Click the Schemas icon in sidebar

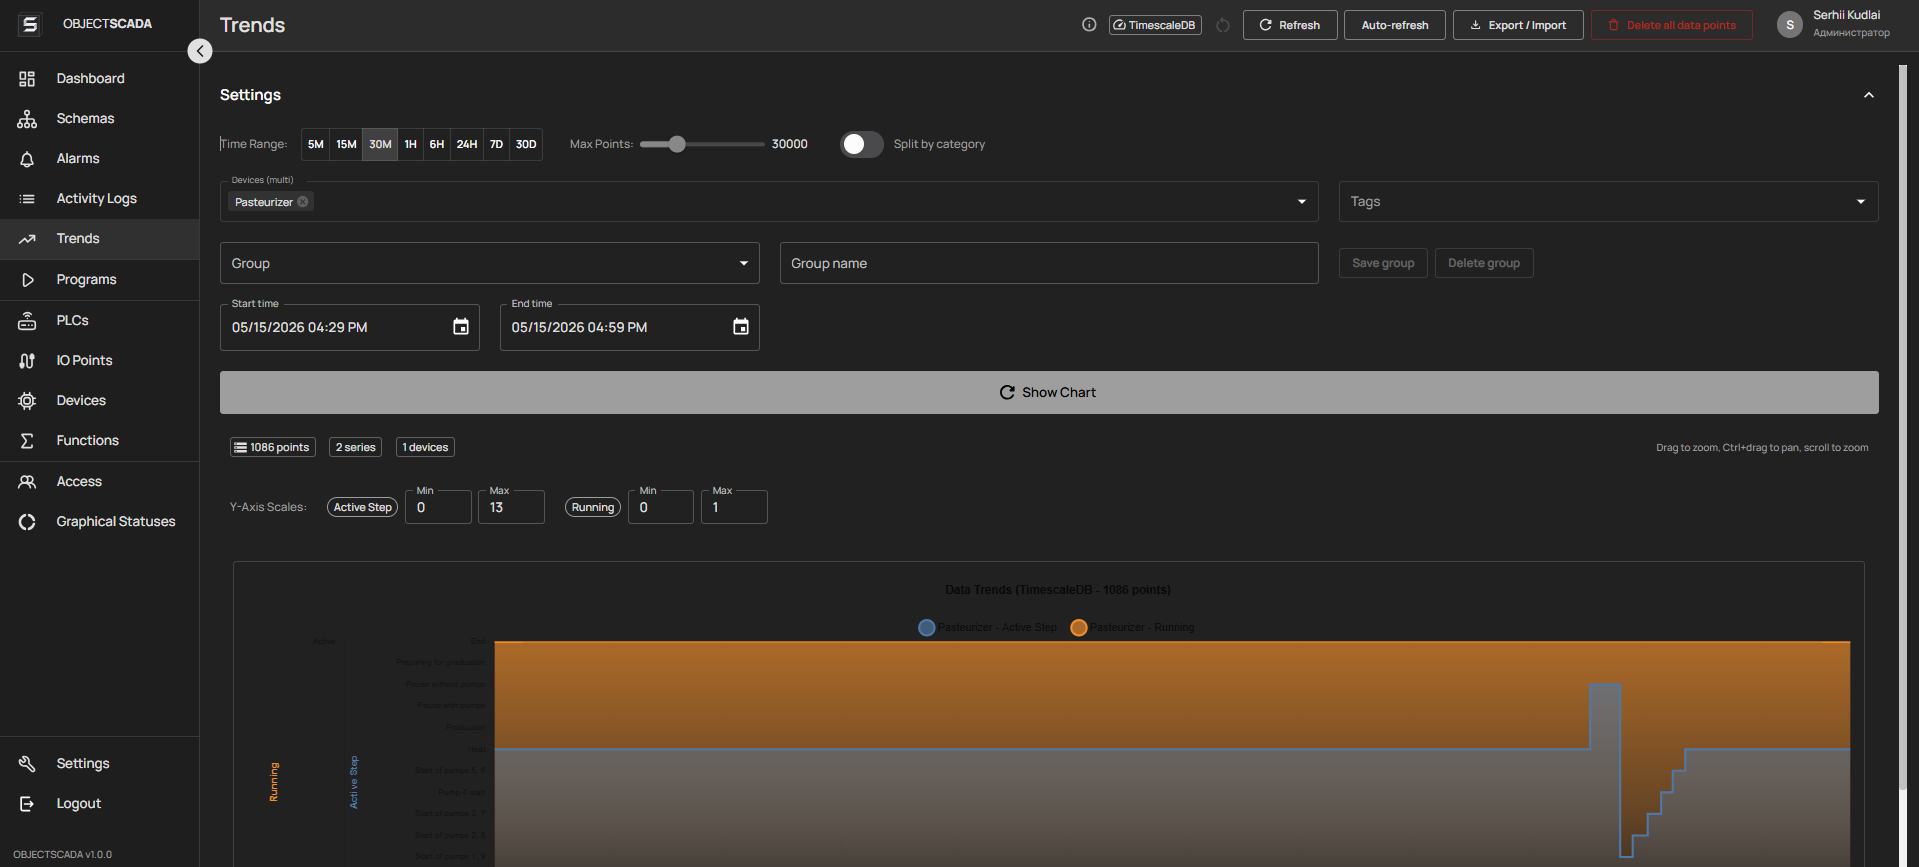click(x=27, y=119)
